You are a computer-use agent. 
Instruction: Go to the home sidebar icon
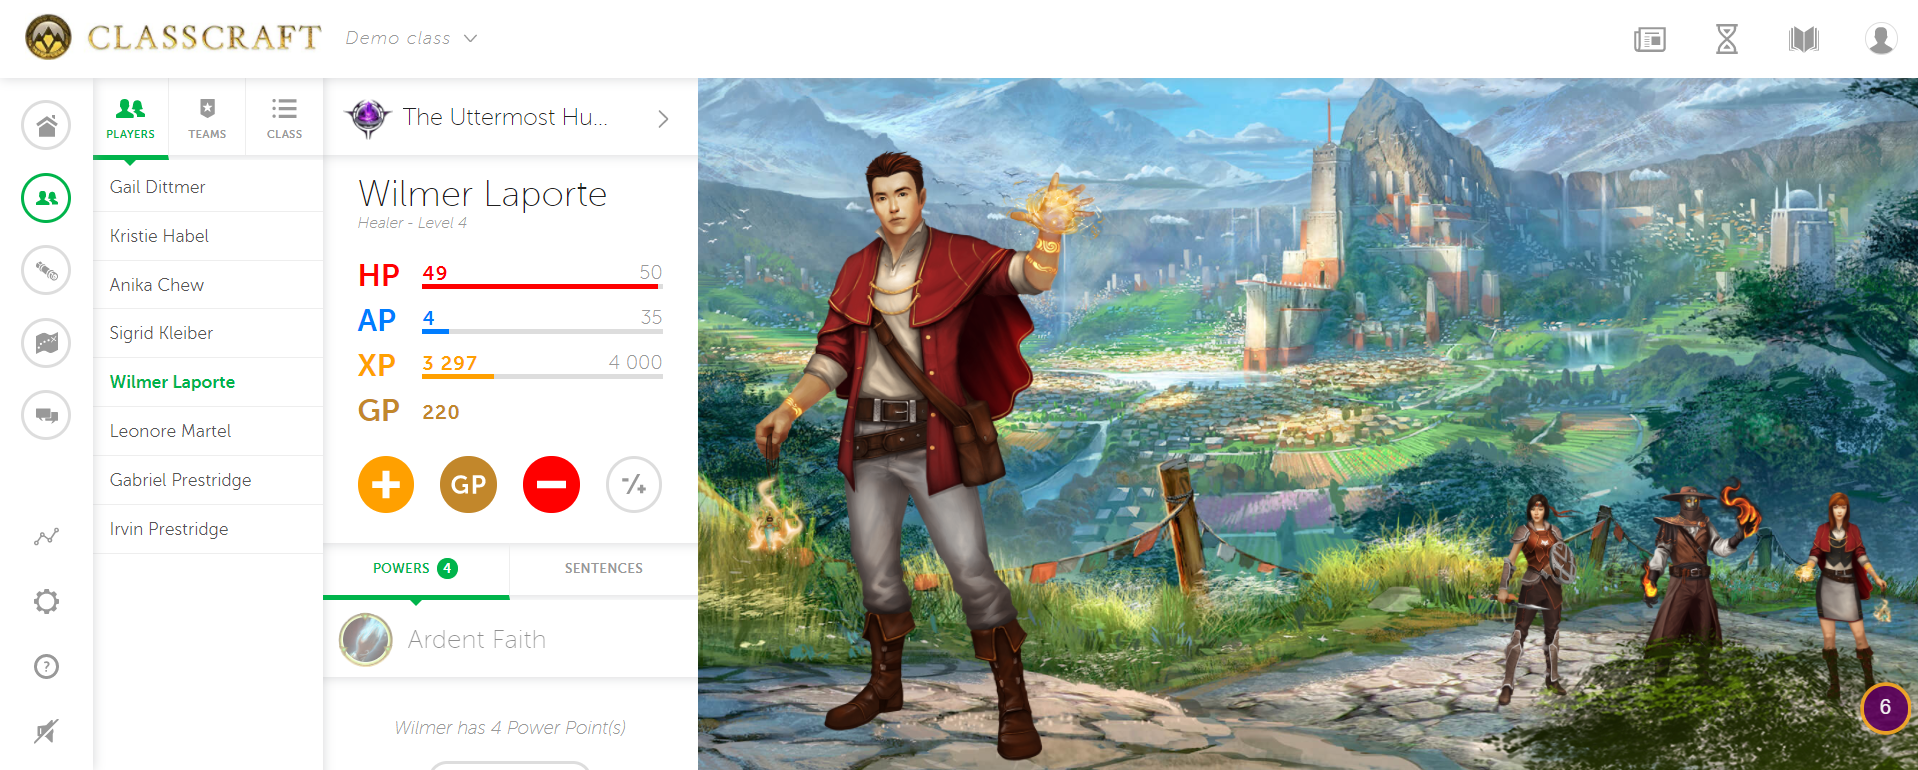point(46,126)
